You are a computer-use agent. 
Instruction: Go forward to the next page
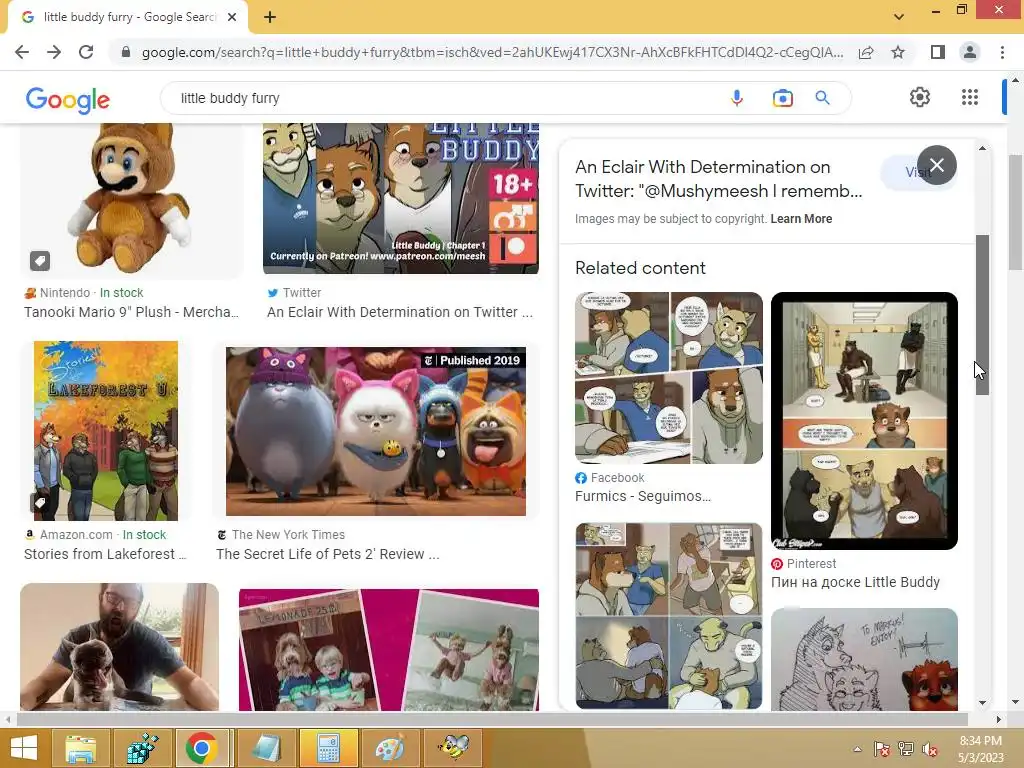(x=54, y=52)
